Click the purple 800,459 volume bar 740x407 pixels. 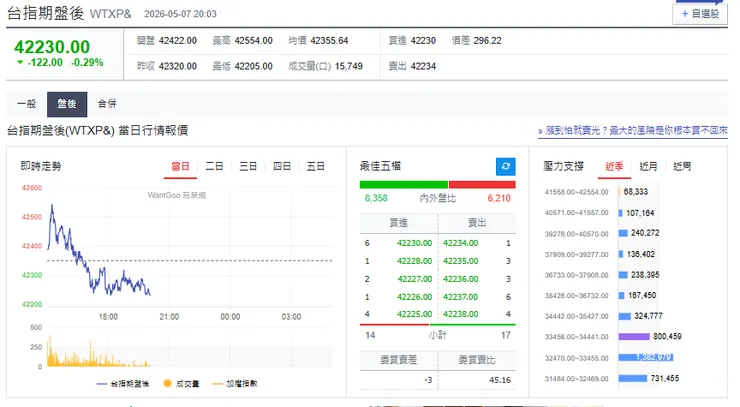[x=634, y=337]
